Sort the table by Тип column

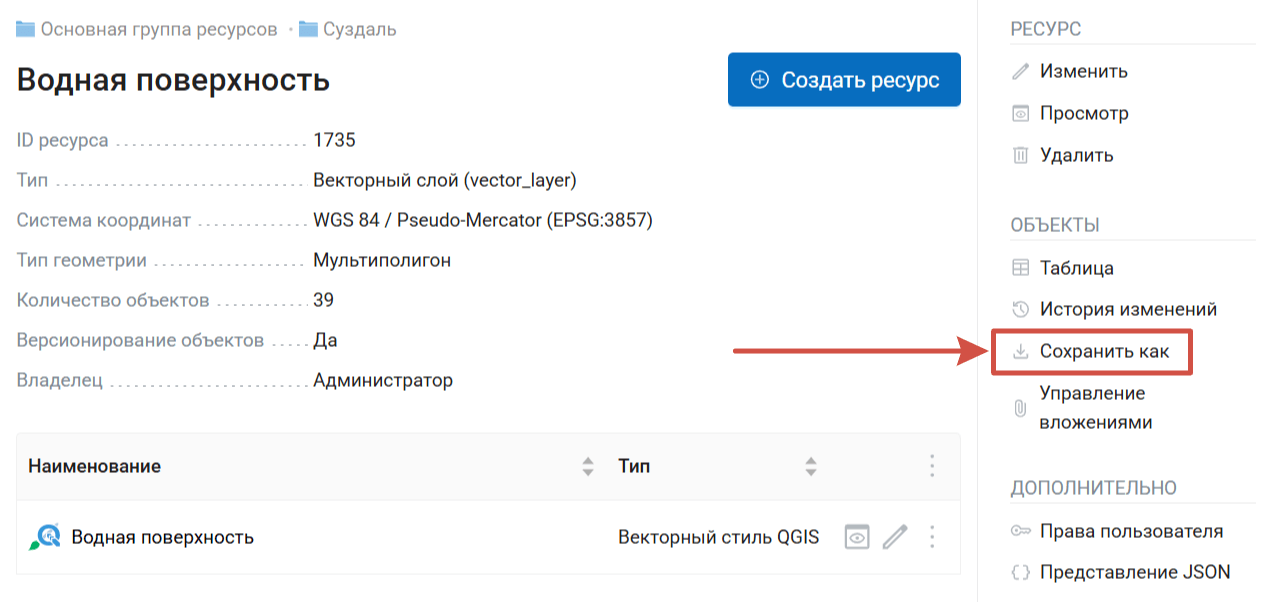pyautogui.click(x=811, y=466)
